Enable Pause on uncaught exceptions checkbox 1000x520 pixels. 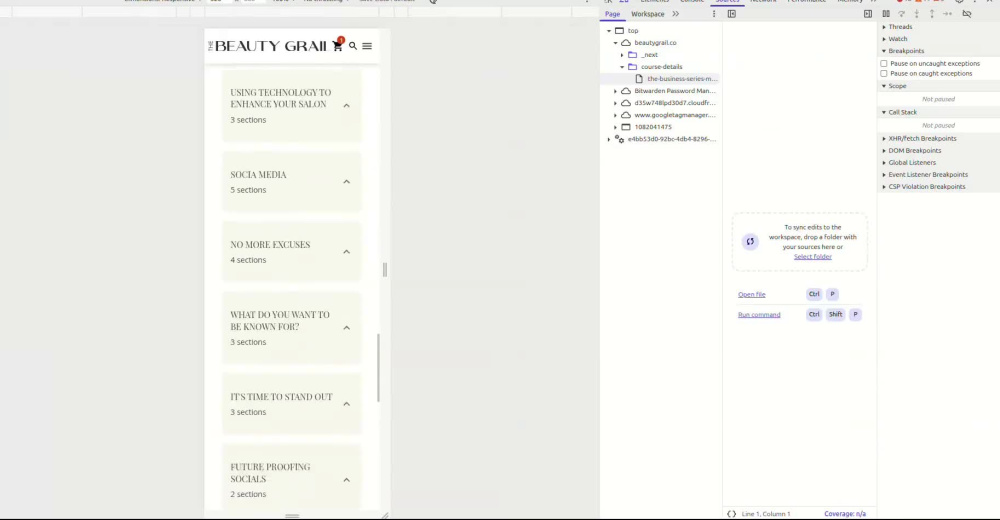pos(884,64)
